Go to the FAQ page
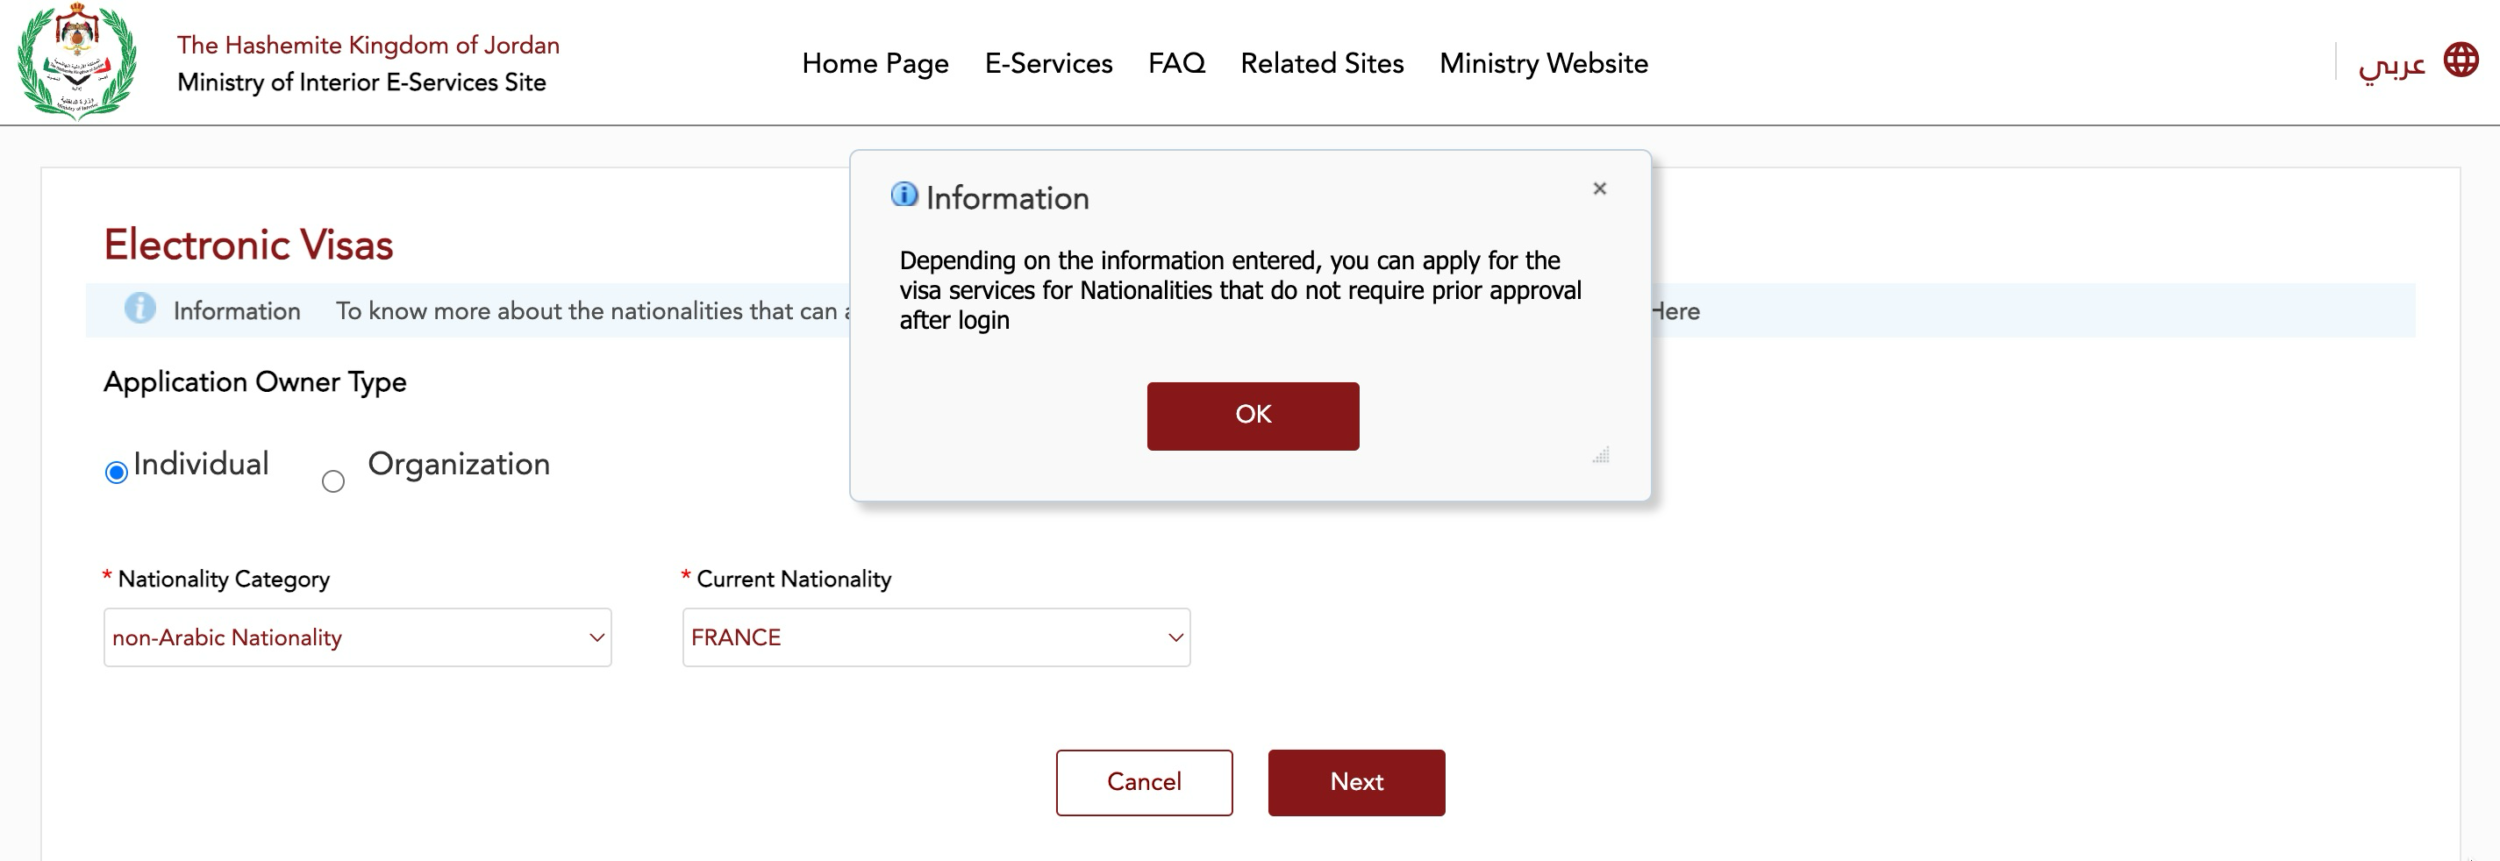Viewport: 2500px width, 861px height. coord(1176,63)
